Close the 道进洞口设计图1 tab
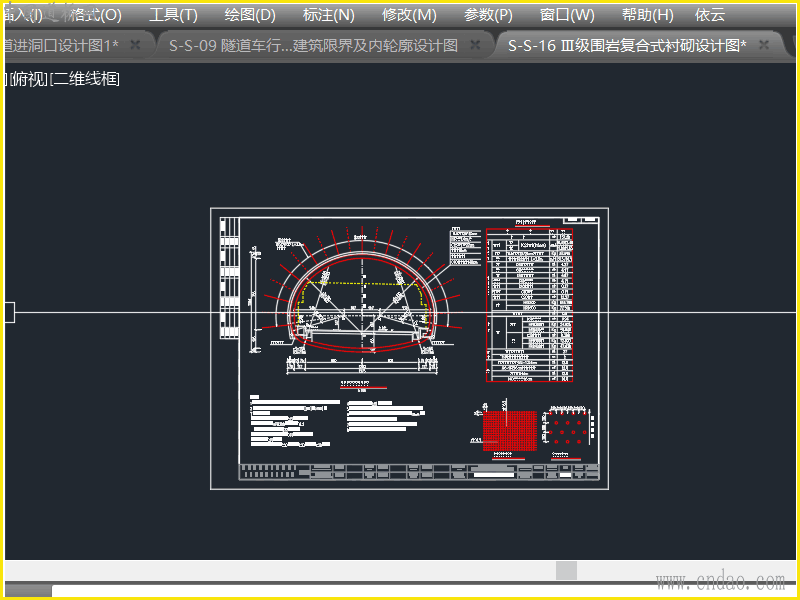 click(135, 46)
